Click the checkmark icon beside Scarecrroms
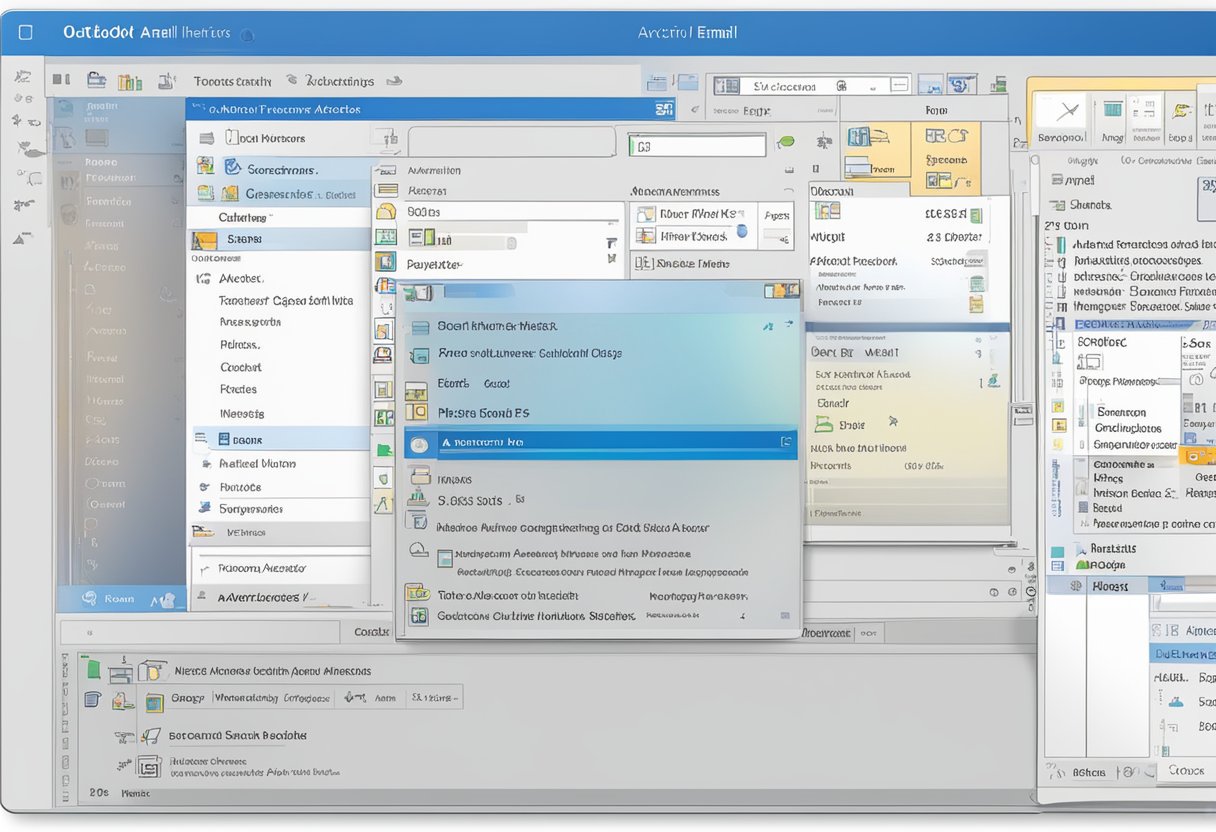Viewport: 1216px width, 832px height. pyautogui.click(x=233, y=168)
